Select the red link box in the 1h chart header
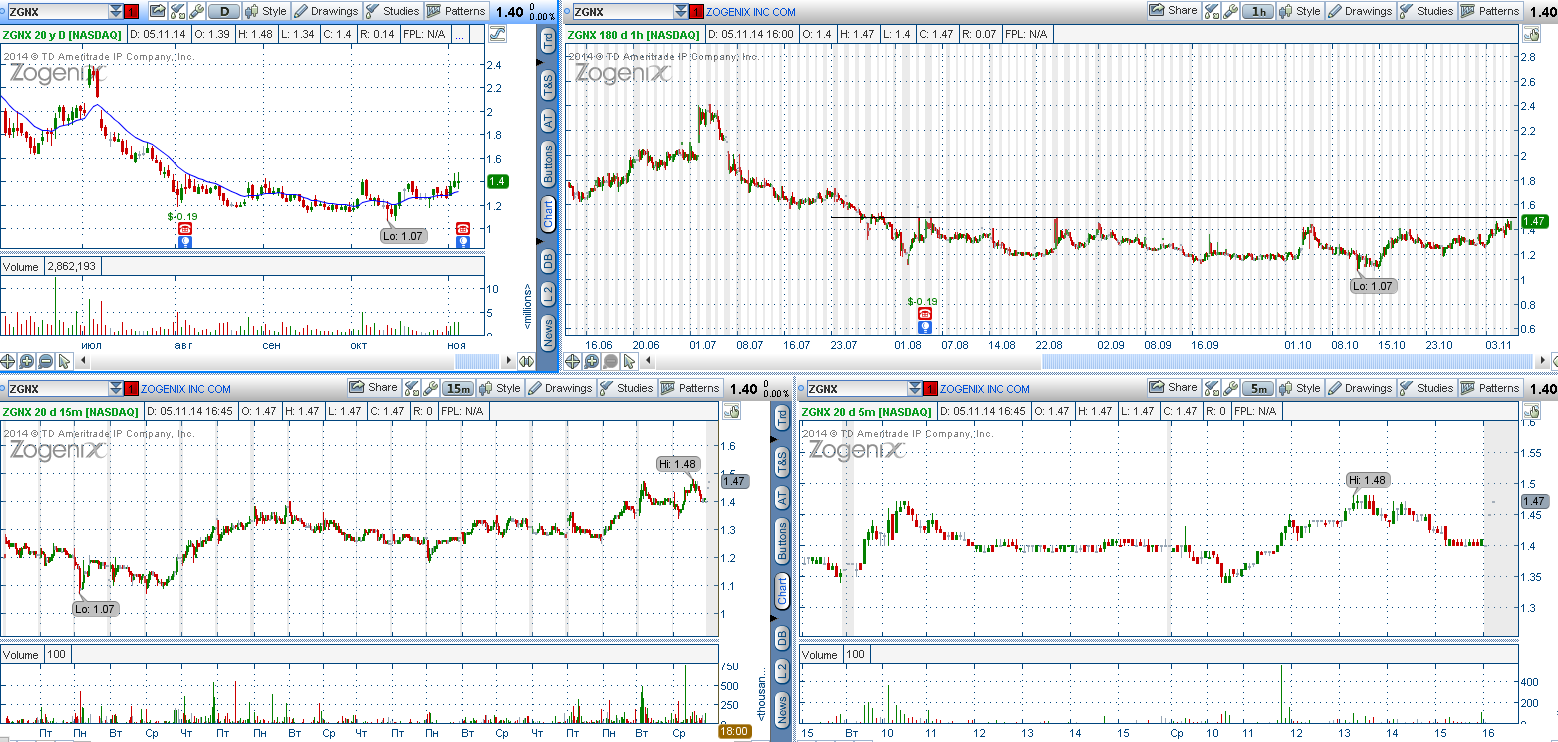 point(697,12)
